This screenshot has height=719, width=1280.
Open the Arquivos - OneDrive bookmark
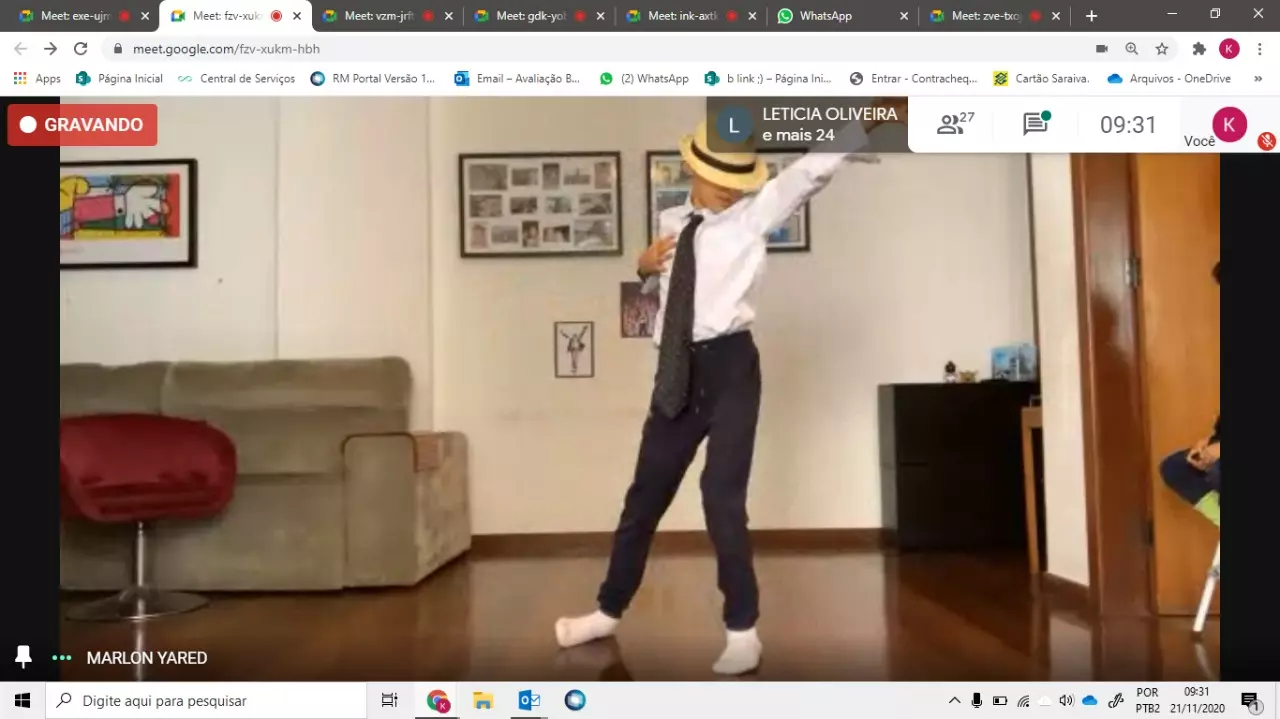(x=1169, y=78)
